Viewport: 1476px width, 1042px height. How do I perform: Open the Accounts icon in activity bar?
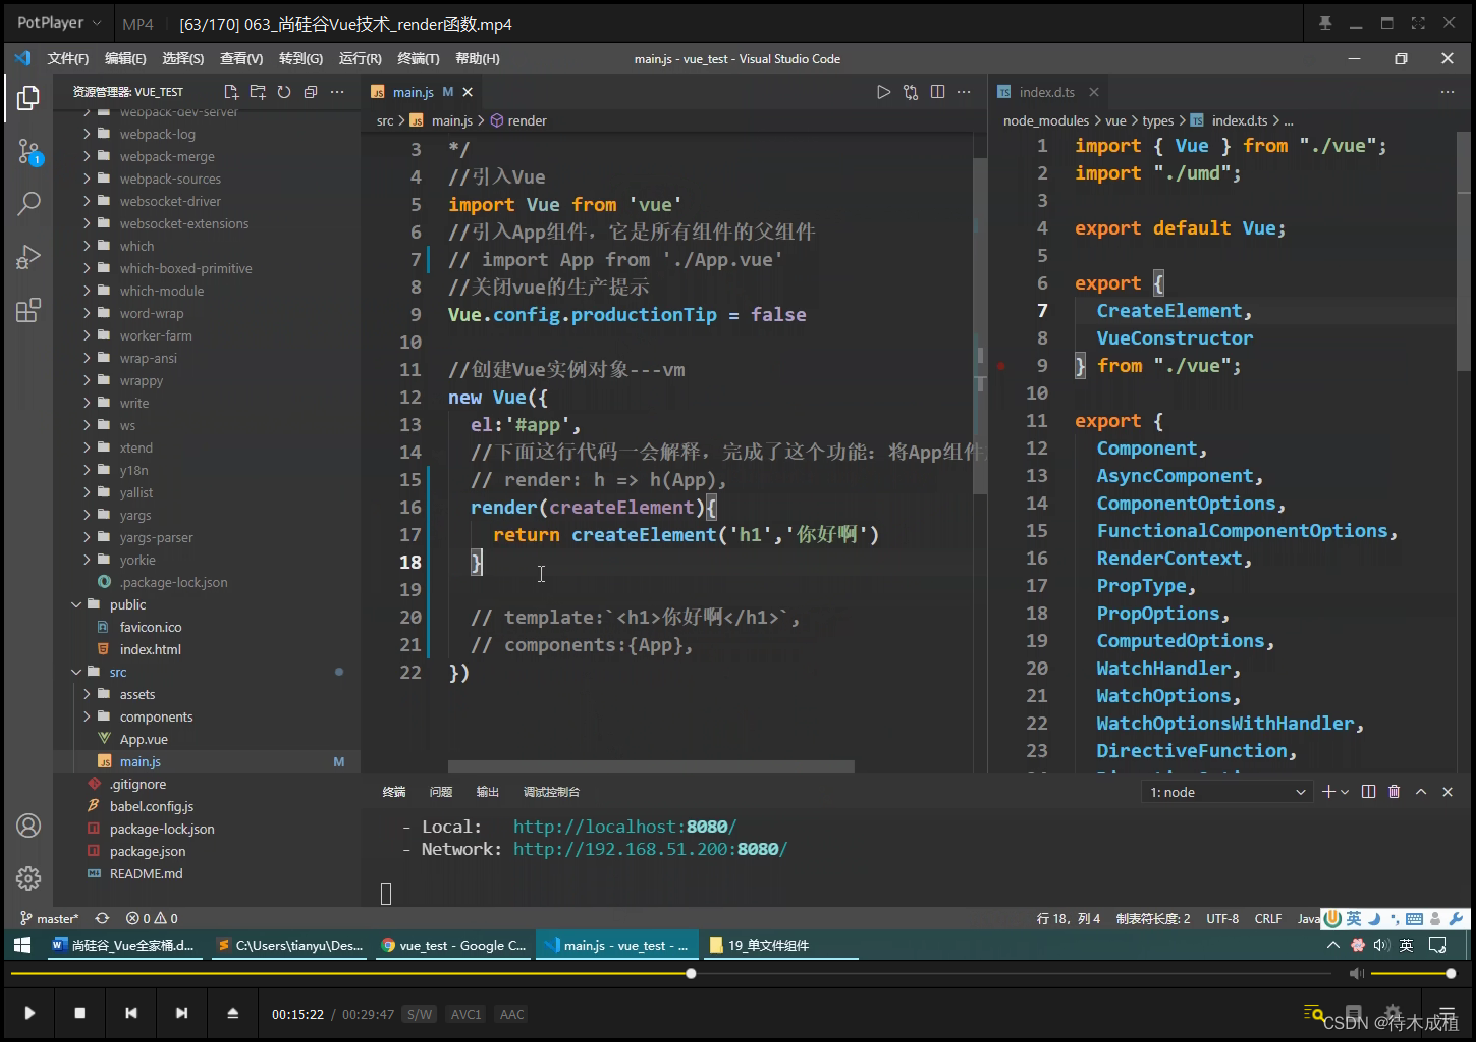pos(28,826)
